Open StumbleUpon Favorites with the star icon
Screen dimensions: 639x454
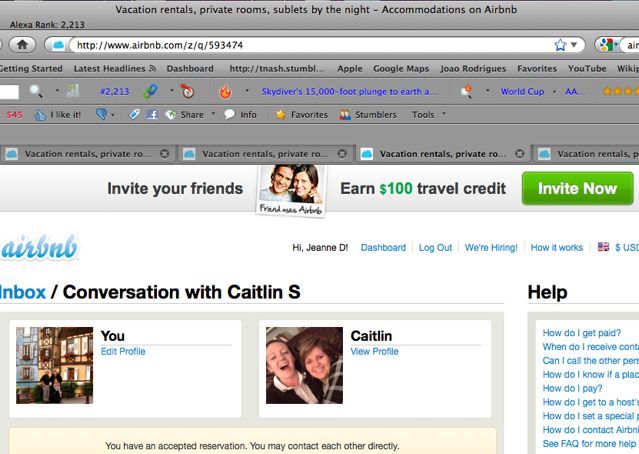[x=302, y=115]
